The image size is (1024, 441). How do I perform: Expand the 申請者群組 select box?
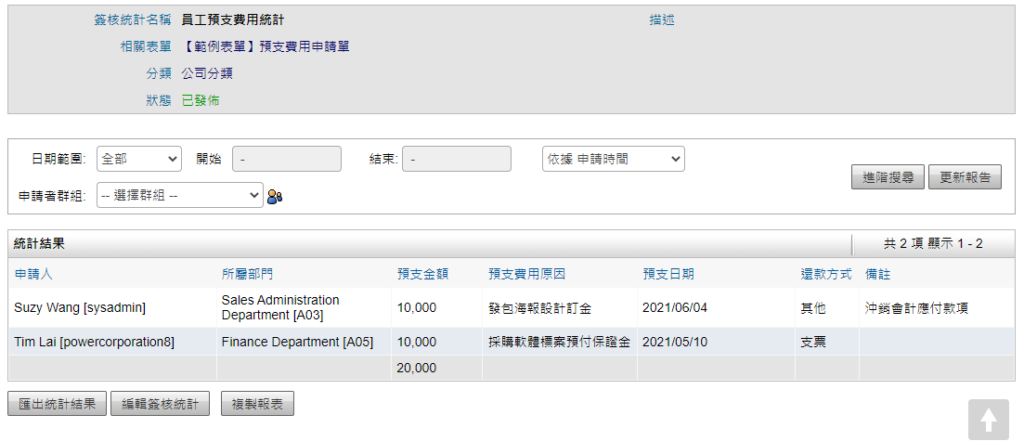(x=179, y=196)
